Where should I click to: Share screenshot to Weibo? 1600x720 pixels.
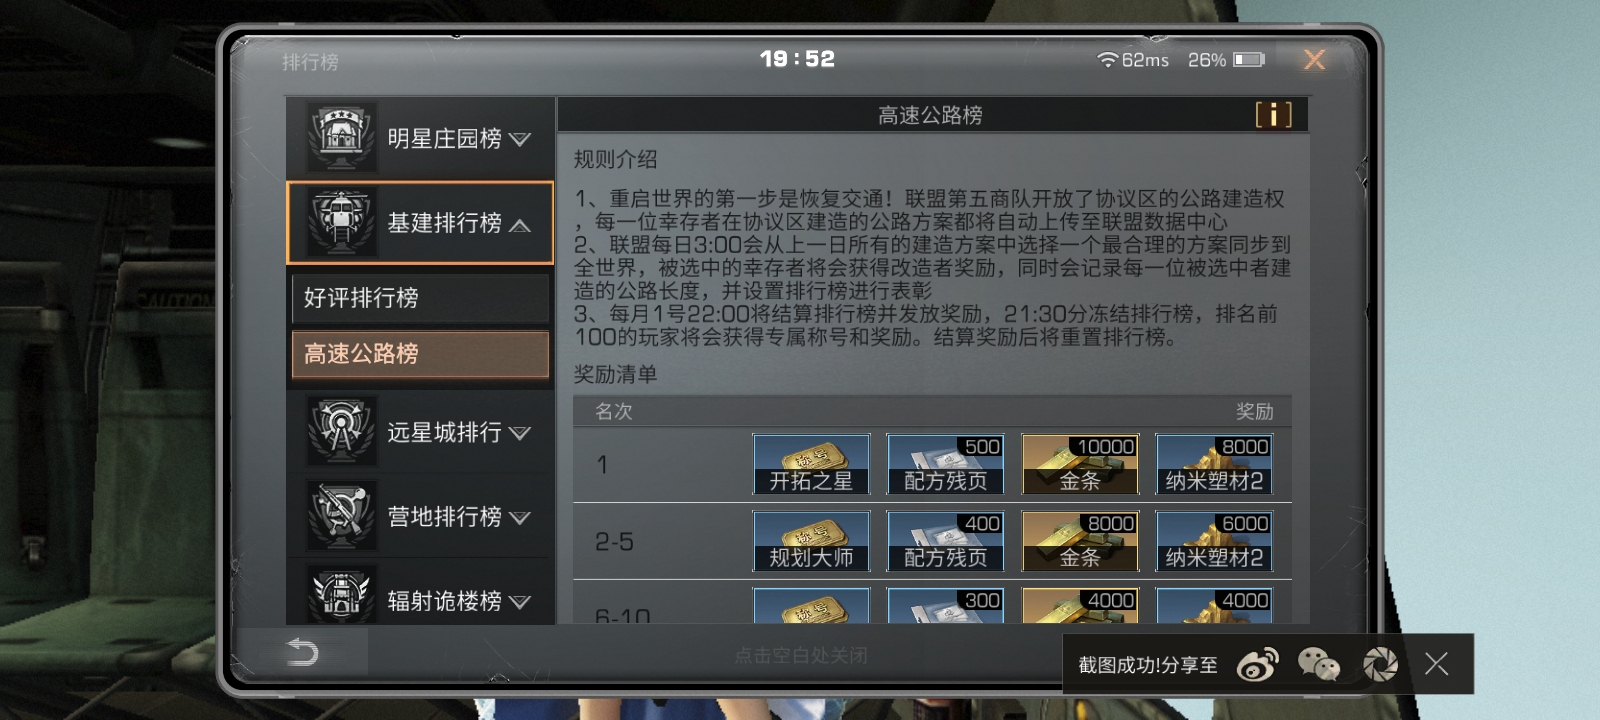1258,664
